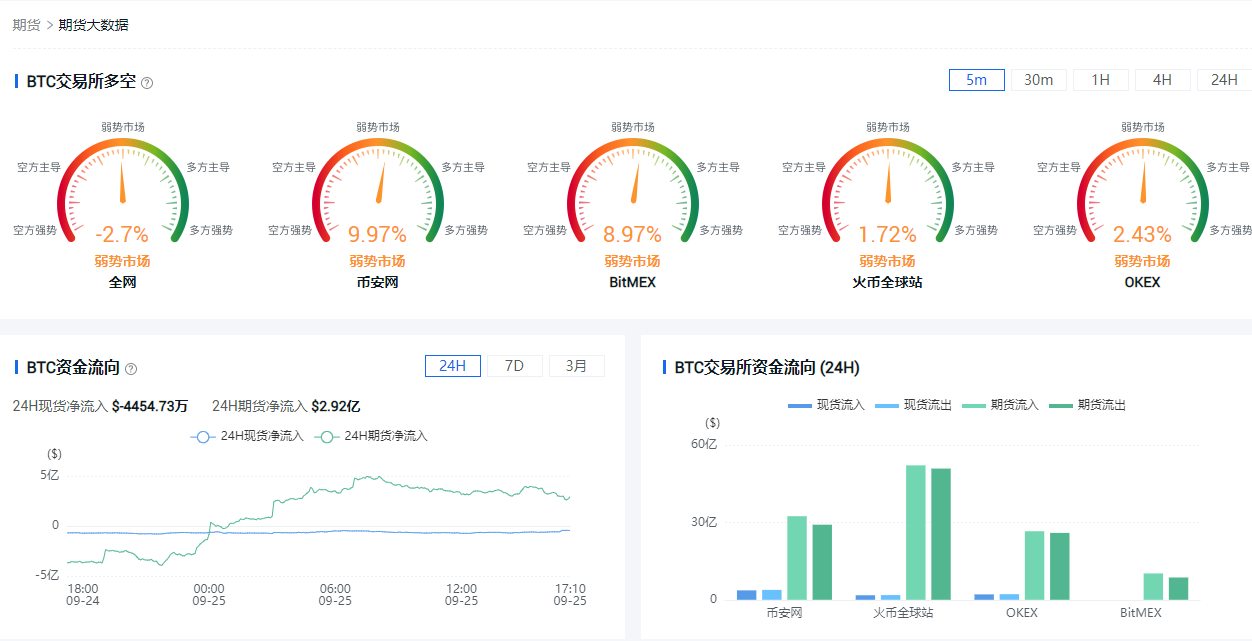Toggle 24H期货净流入 legend series

pyautogui.click(x=371, y=437)
